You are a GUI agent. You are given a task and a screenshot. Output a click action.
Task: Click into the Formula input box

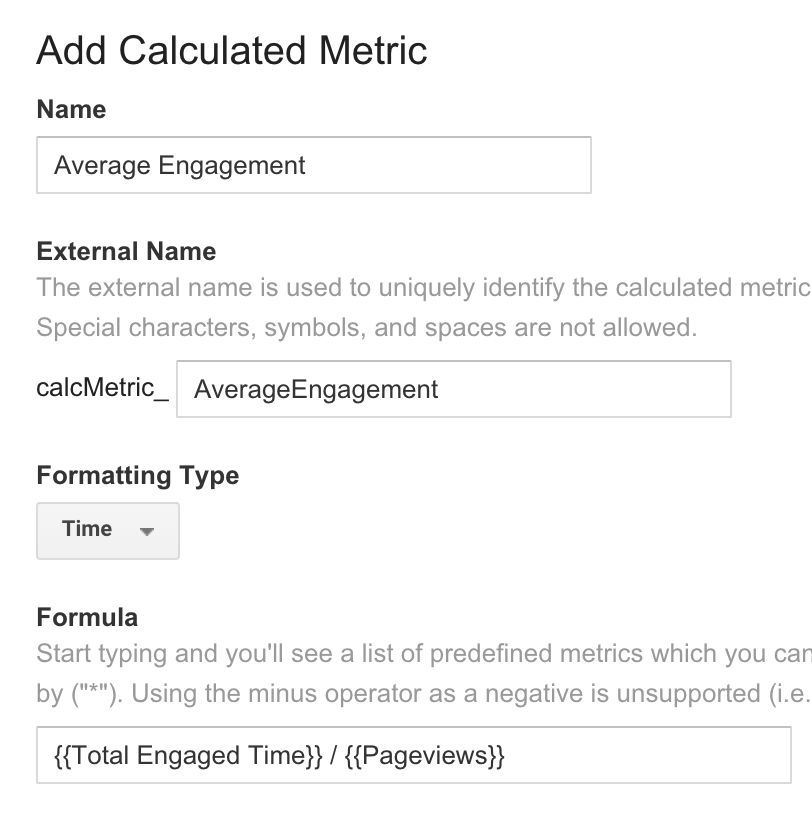[x=414, y=755]
